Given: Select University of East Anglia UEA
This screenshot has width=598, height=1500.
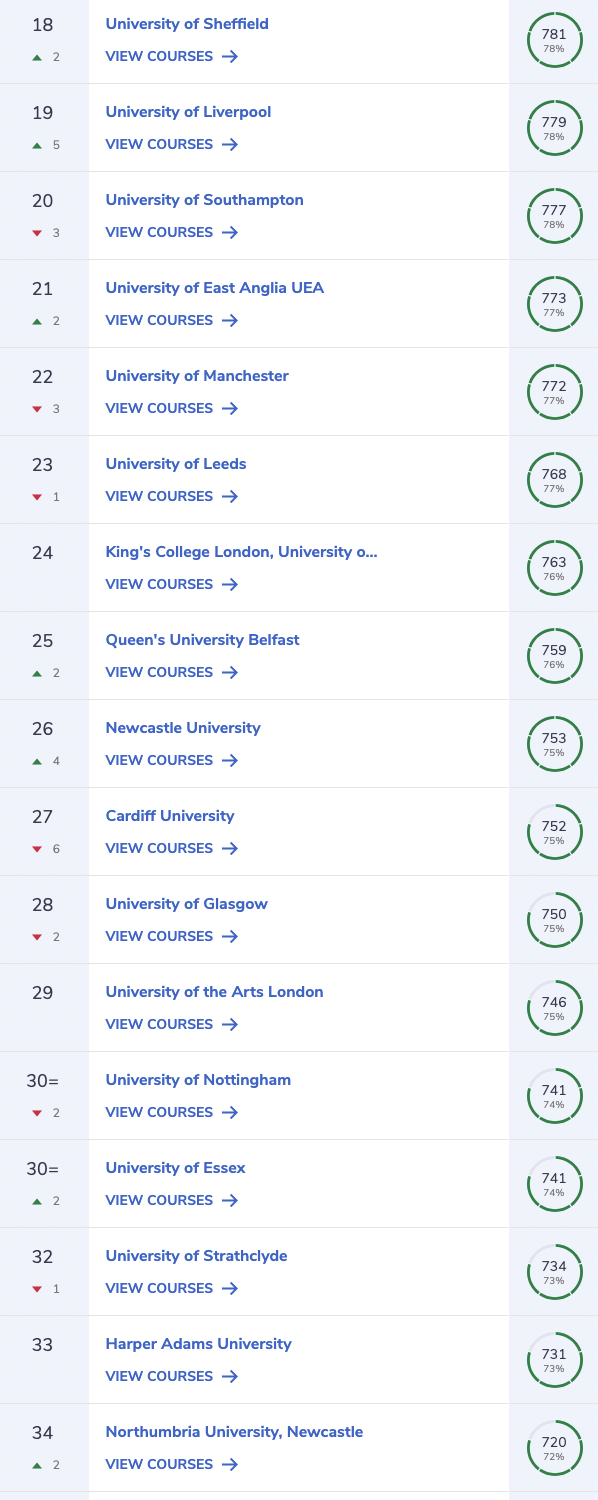Looking at the screenshot, I should click(215, 288).
